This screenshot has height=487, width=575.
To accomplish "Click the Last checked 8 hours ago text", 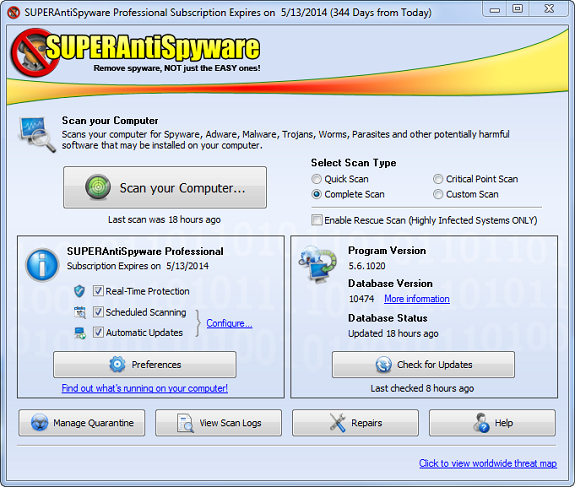I will [422, 388].
